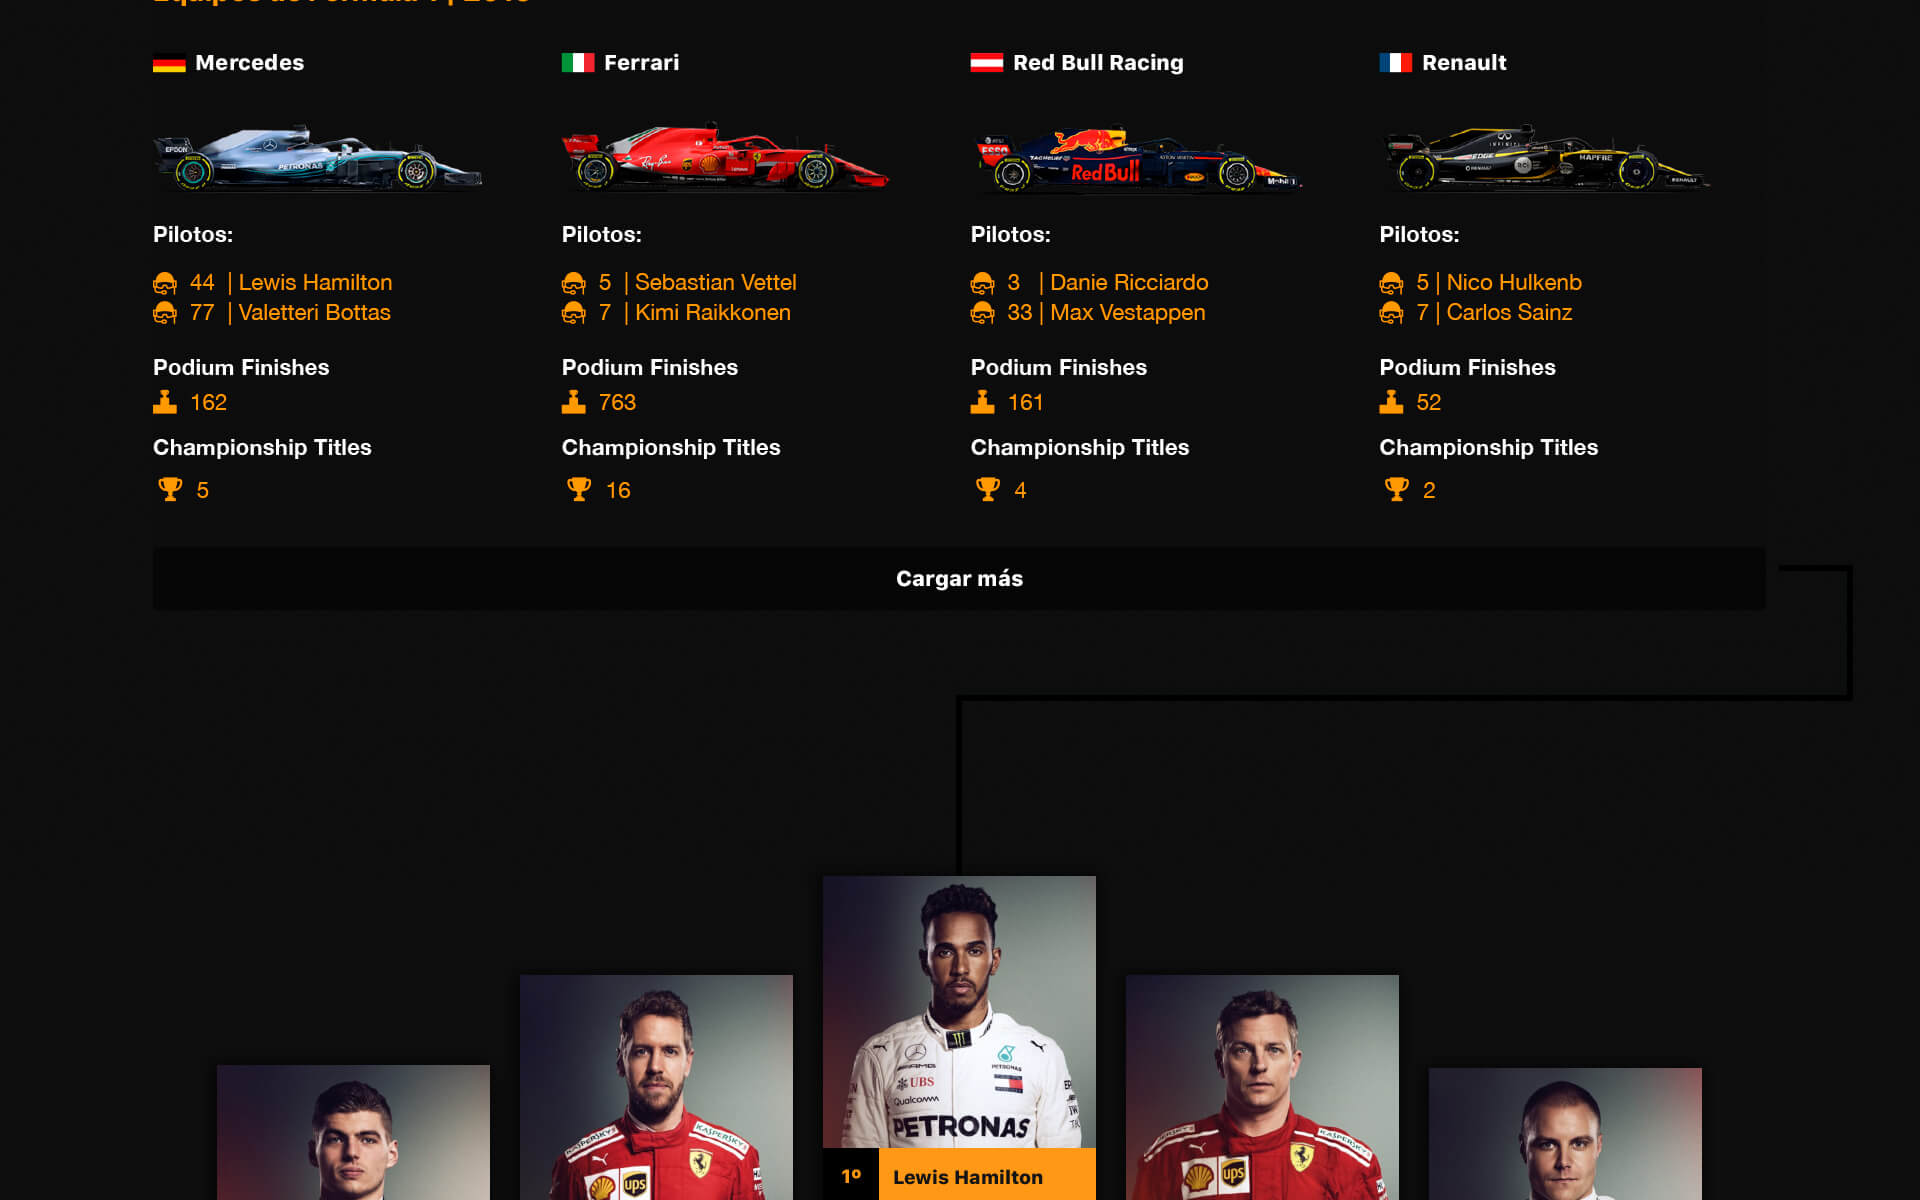Screen dimensions: 1920x1200
Task: Click the Renault car image
Action: [1545, 158]
